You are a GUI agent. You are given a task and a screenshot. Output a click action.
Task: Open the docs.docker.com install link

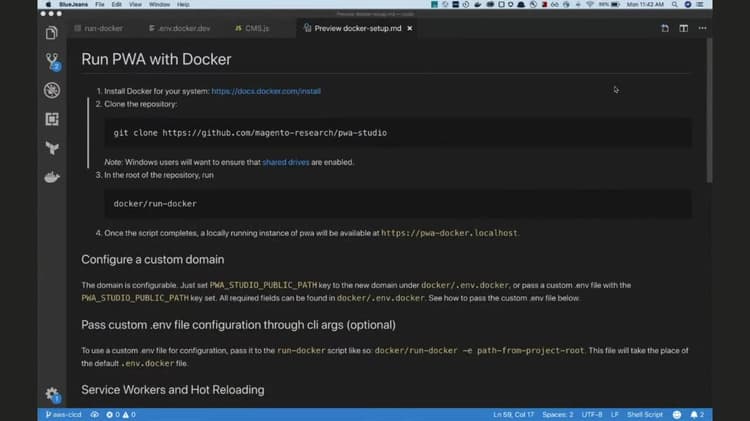pos(266,91)
